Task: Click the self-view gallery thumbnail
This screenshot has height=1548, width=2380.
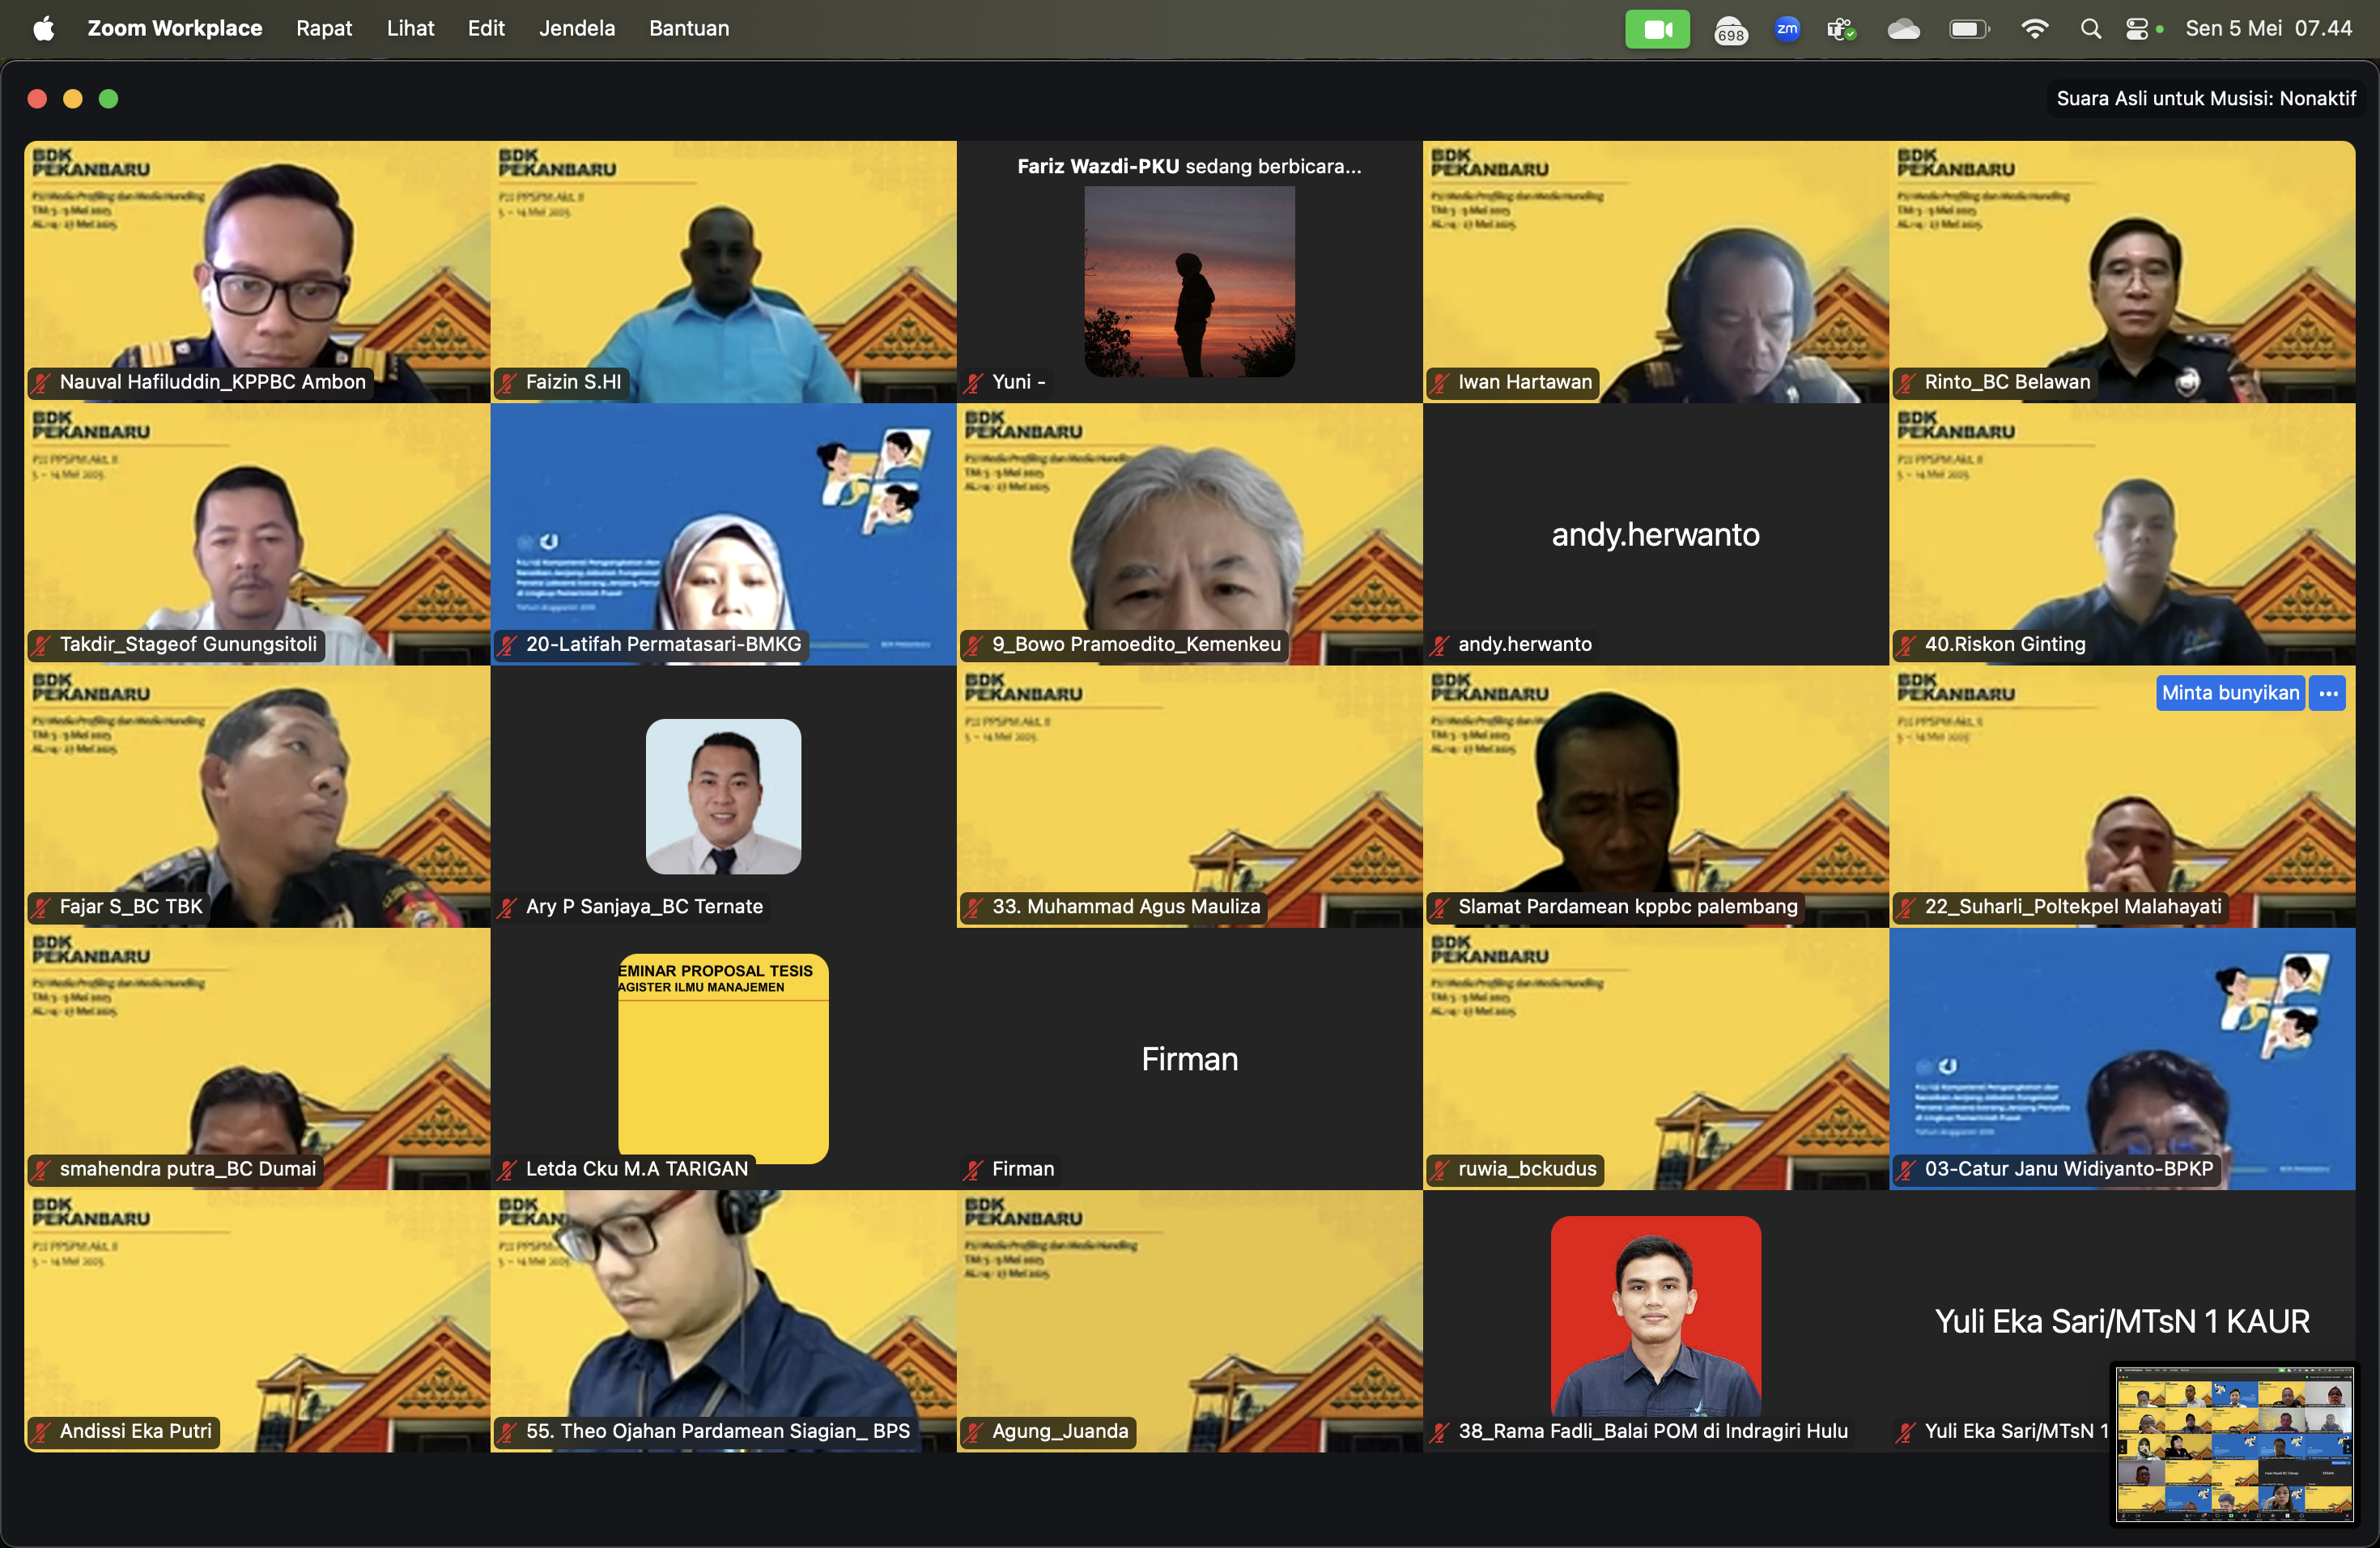Action: 2234,1444
